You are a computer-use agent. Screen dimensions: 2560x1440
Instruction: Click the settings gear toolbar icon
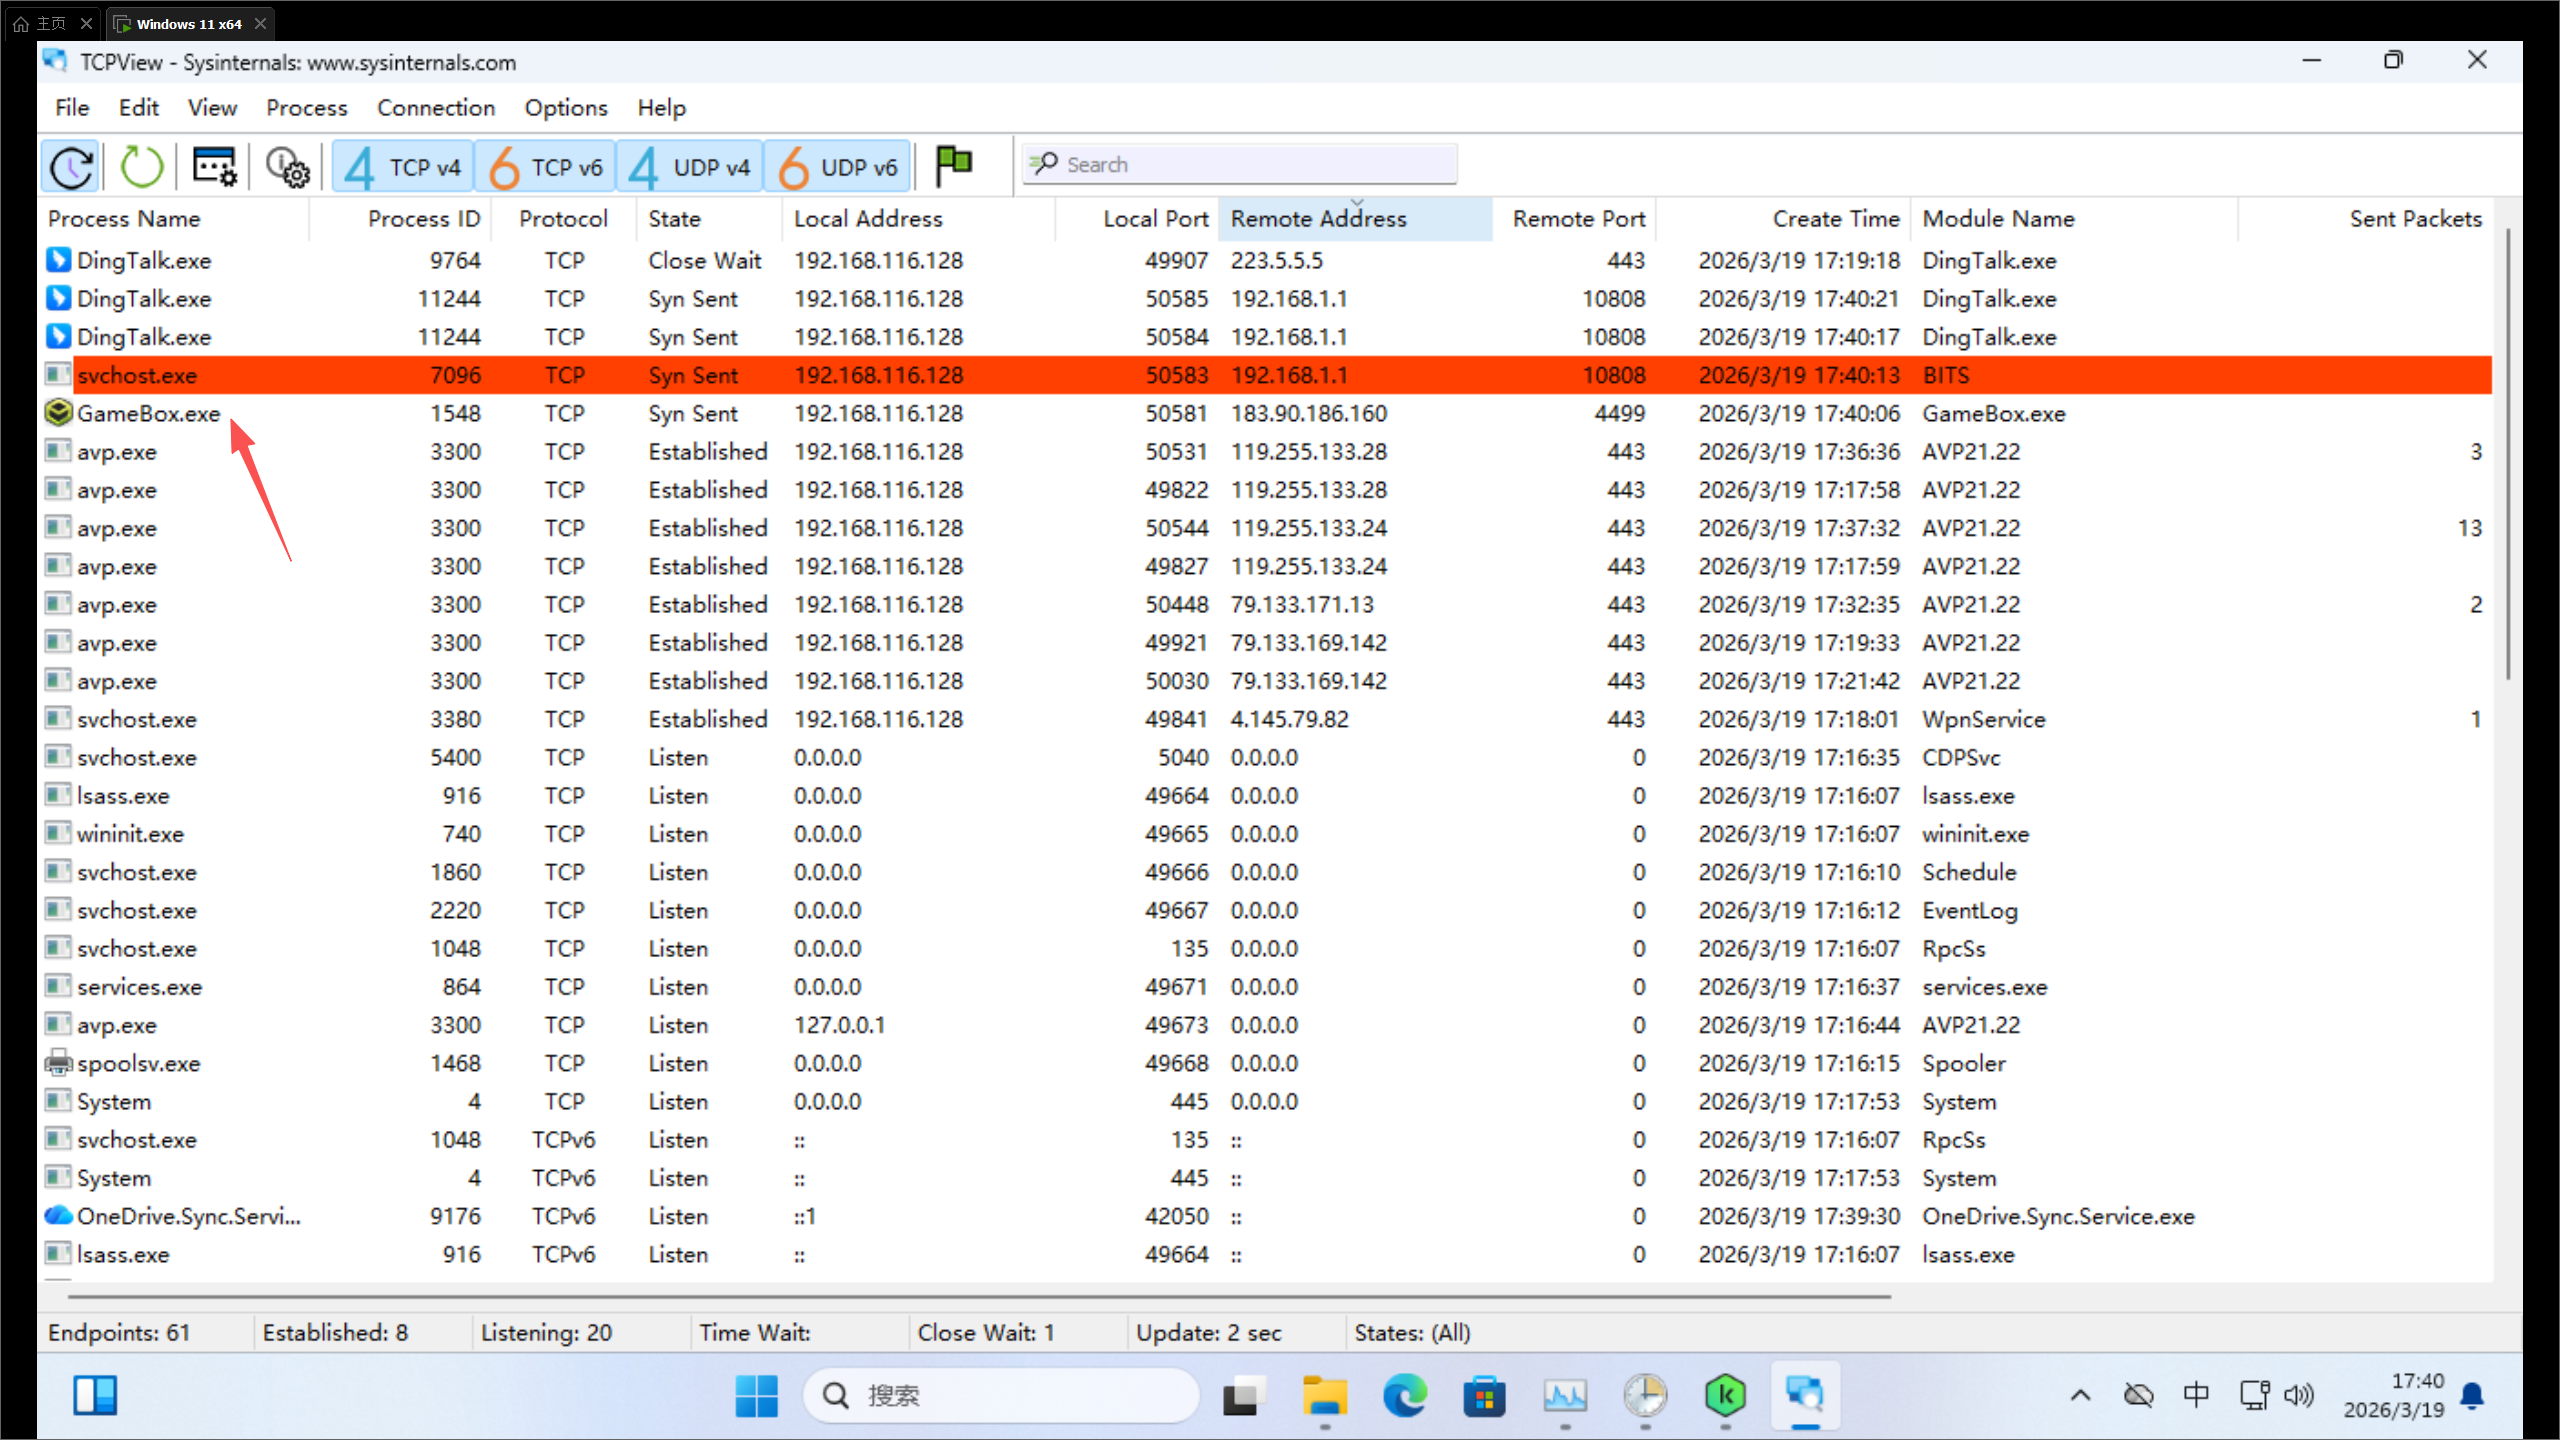(x=287, y=166)
